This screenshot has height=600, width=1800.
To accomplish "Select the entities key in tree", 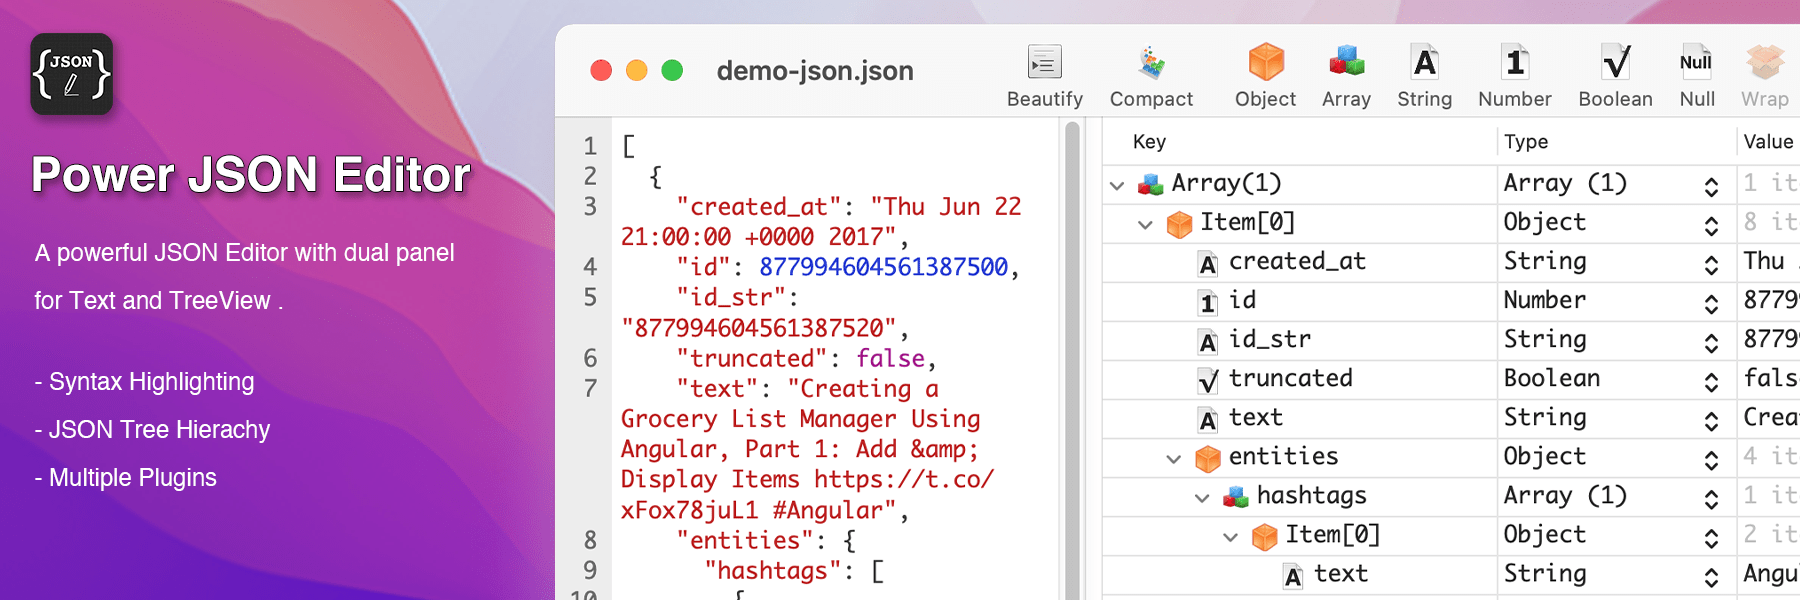I will point(1283,456).
